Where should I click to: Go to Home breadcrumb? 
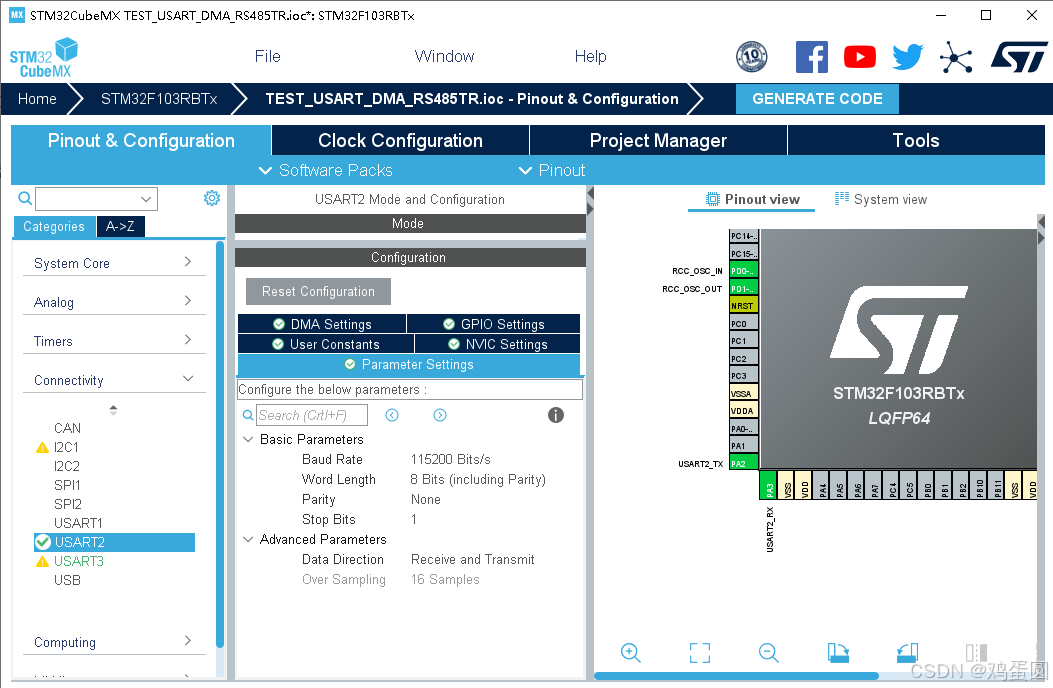[37, 99]
